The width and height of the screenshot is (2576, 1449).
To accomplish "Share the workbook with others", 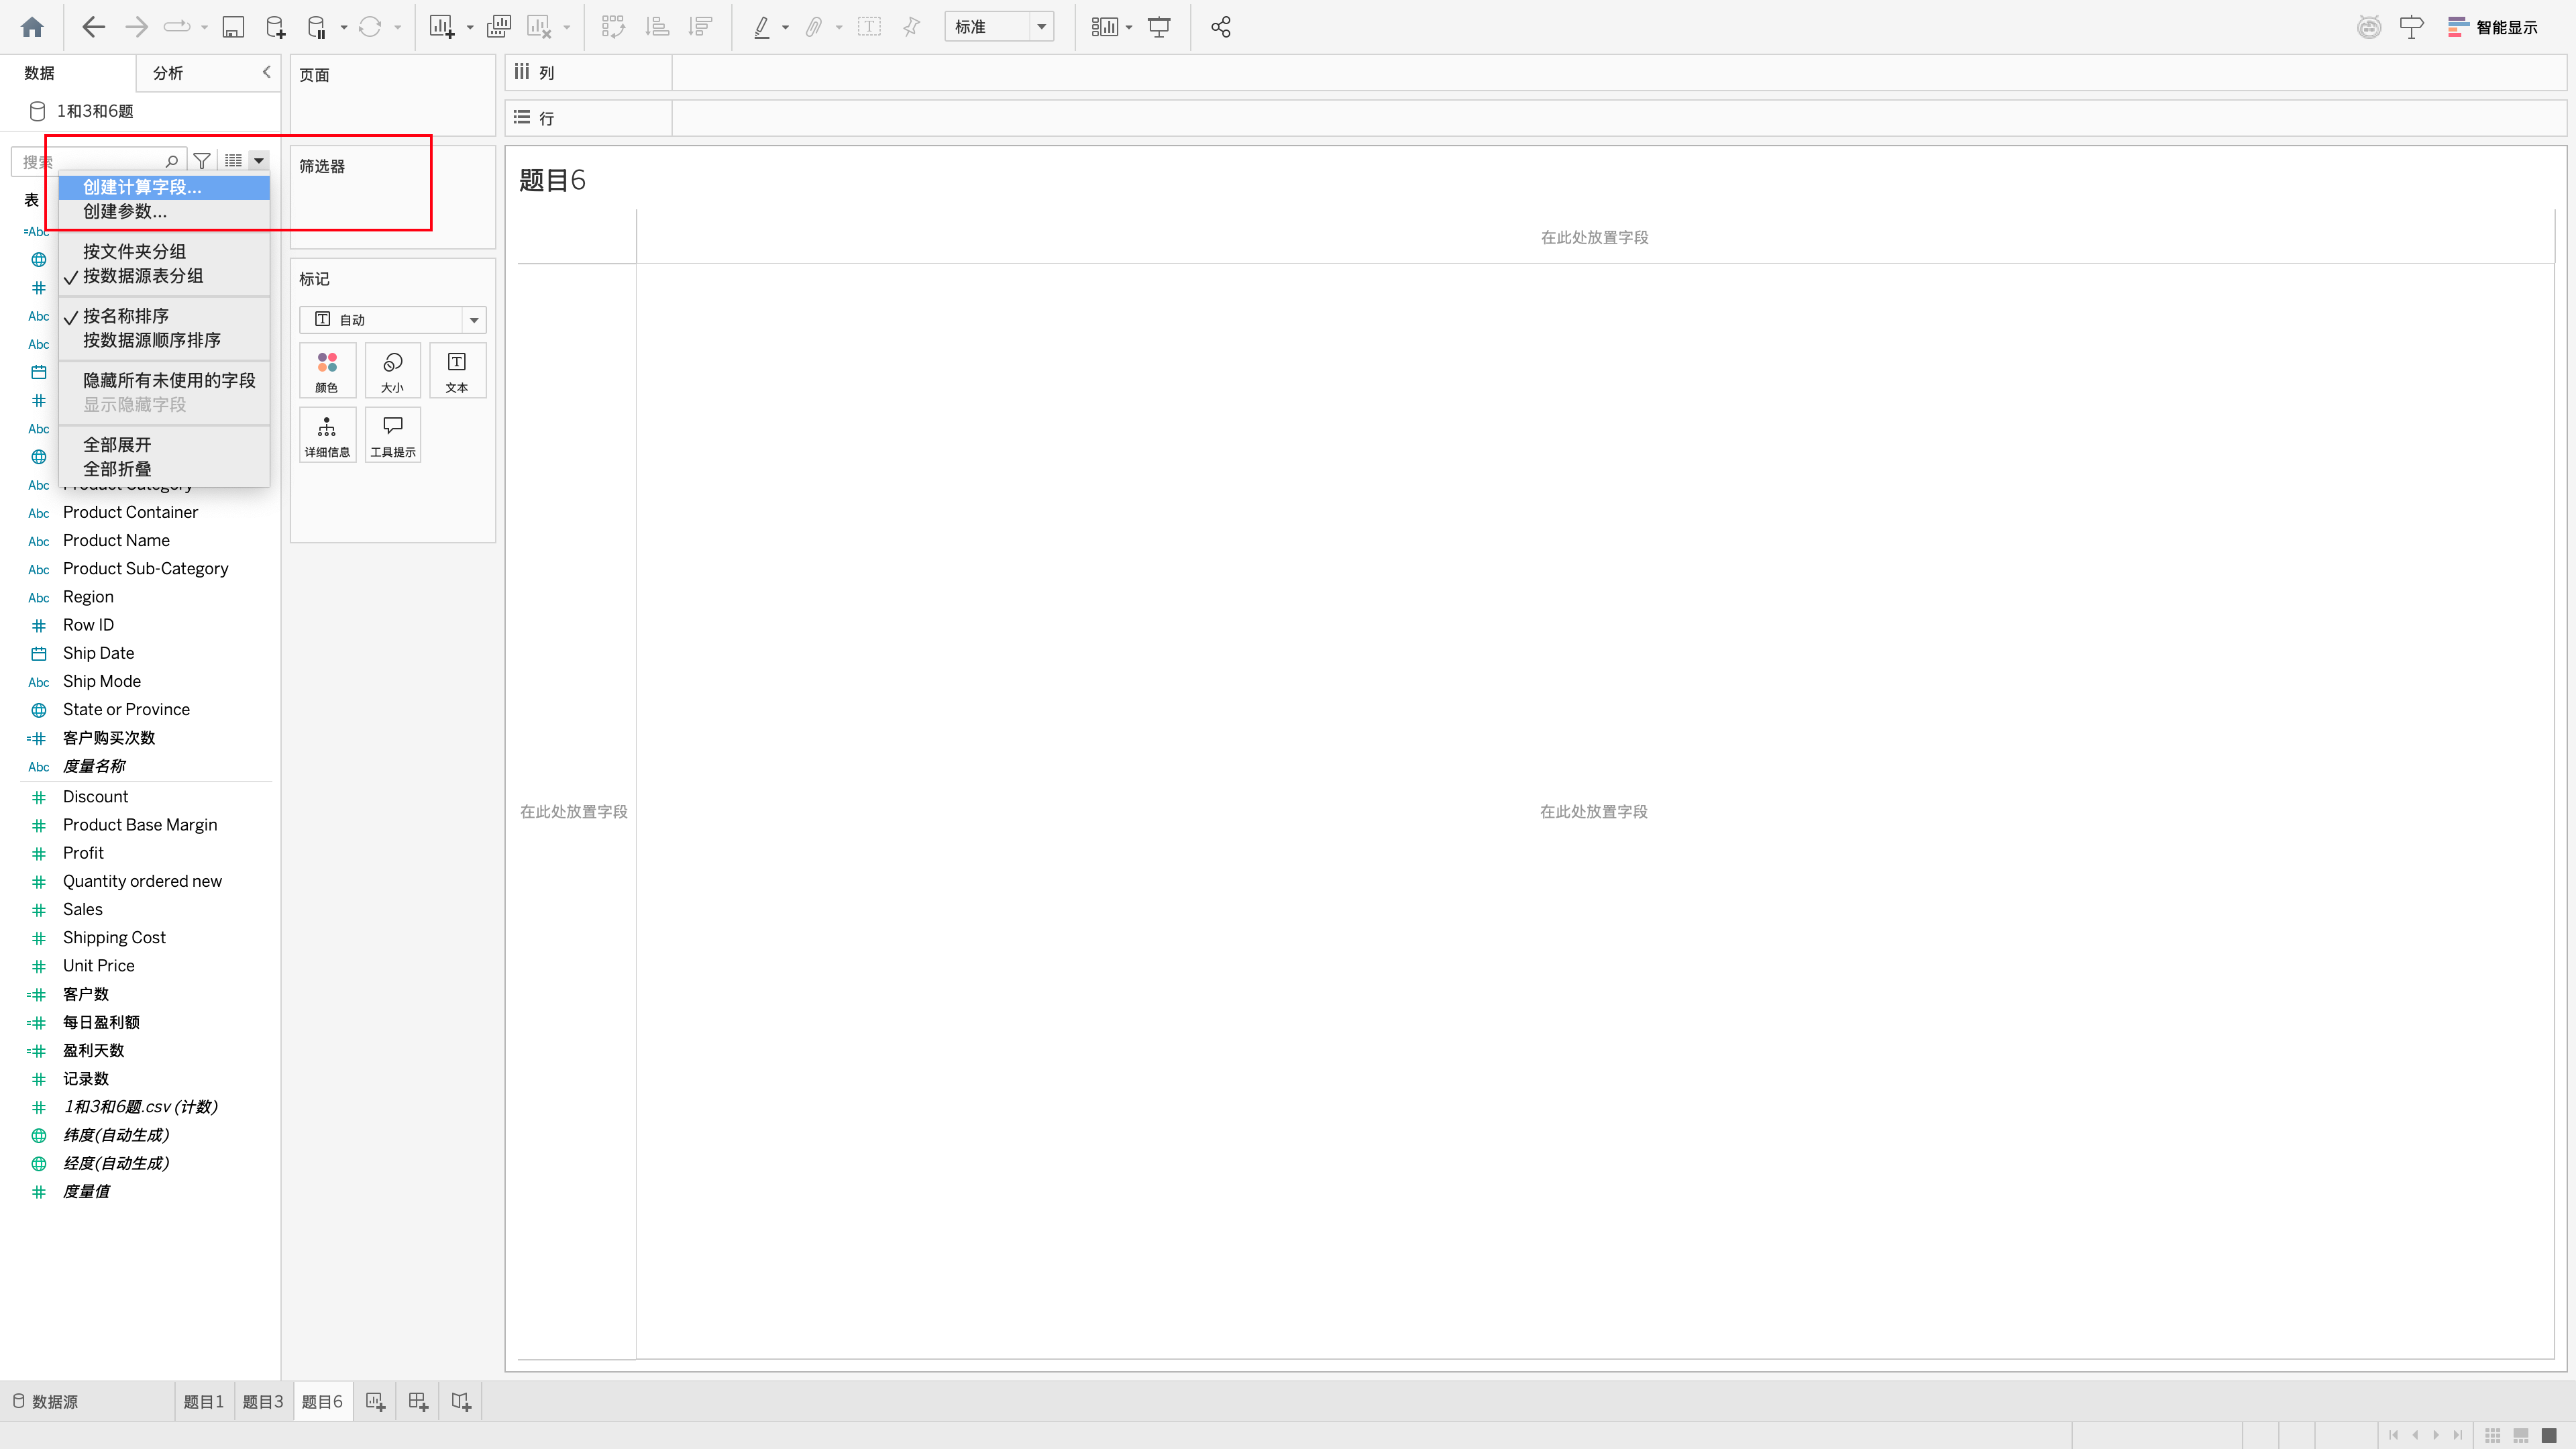I will (1220, 27).
